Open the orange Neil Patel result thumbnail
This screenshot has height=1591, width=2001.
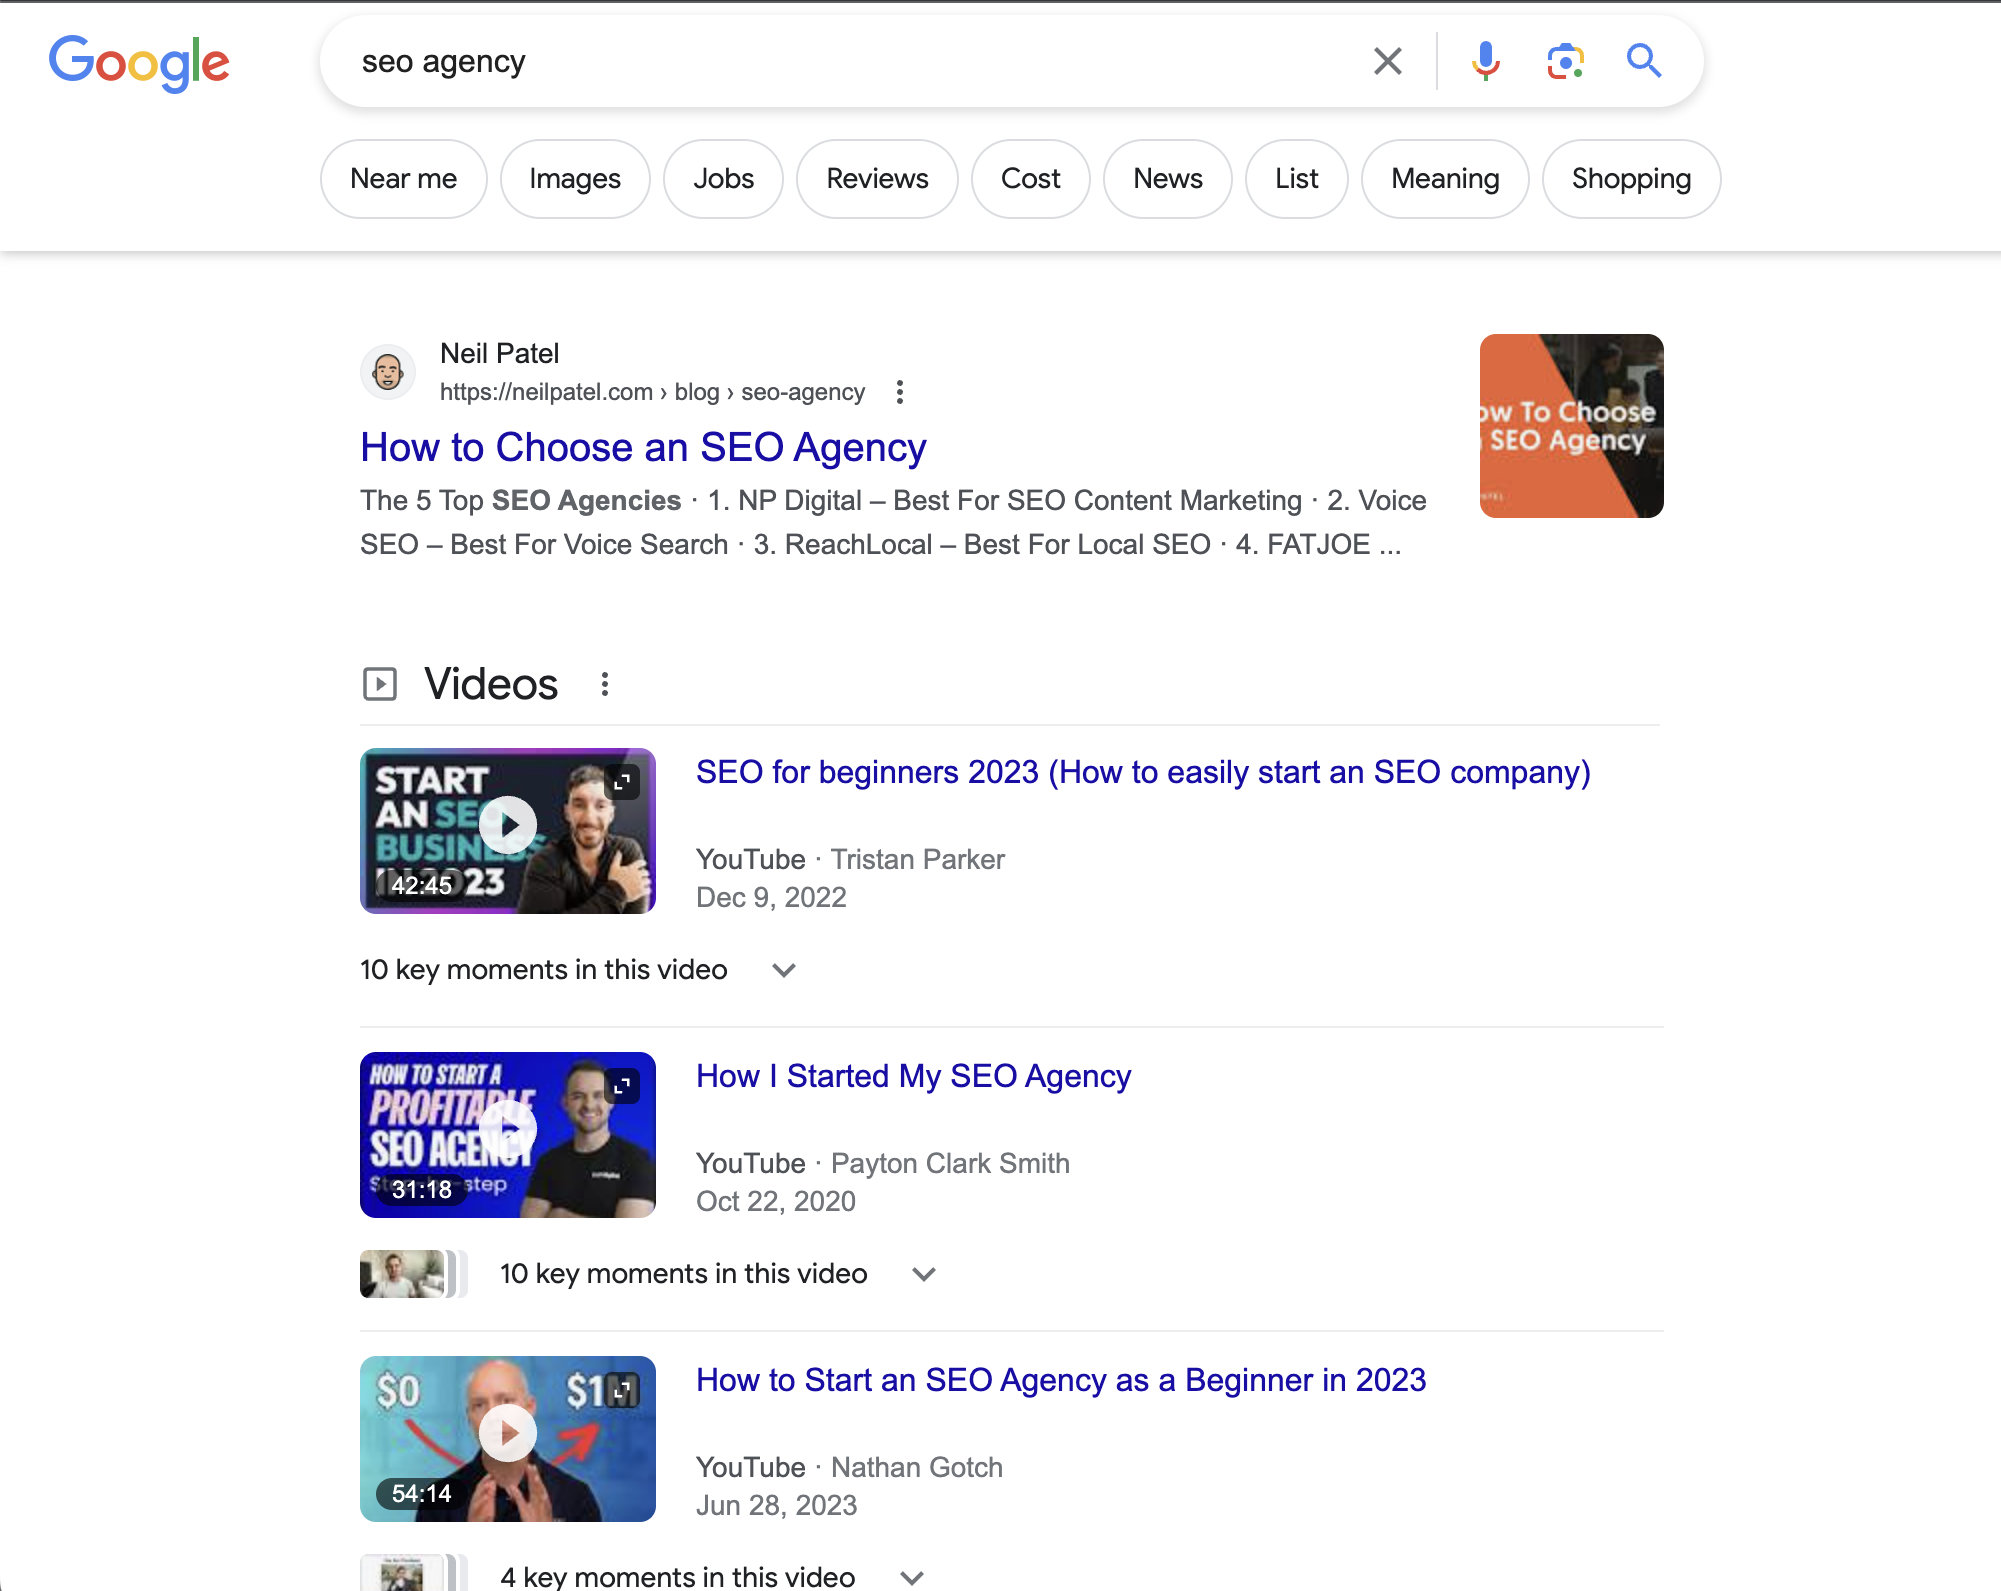click(x=1572, y=426)
